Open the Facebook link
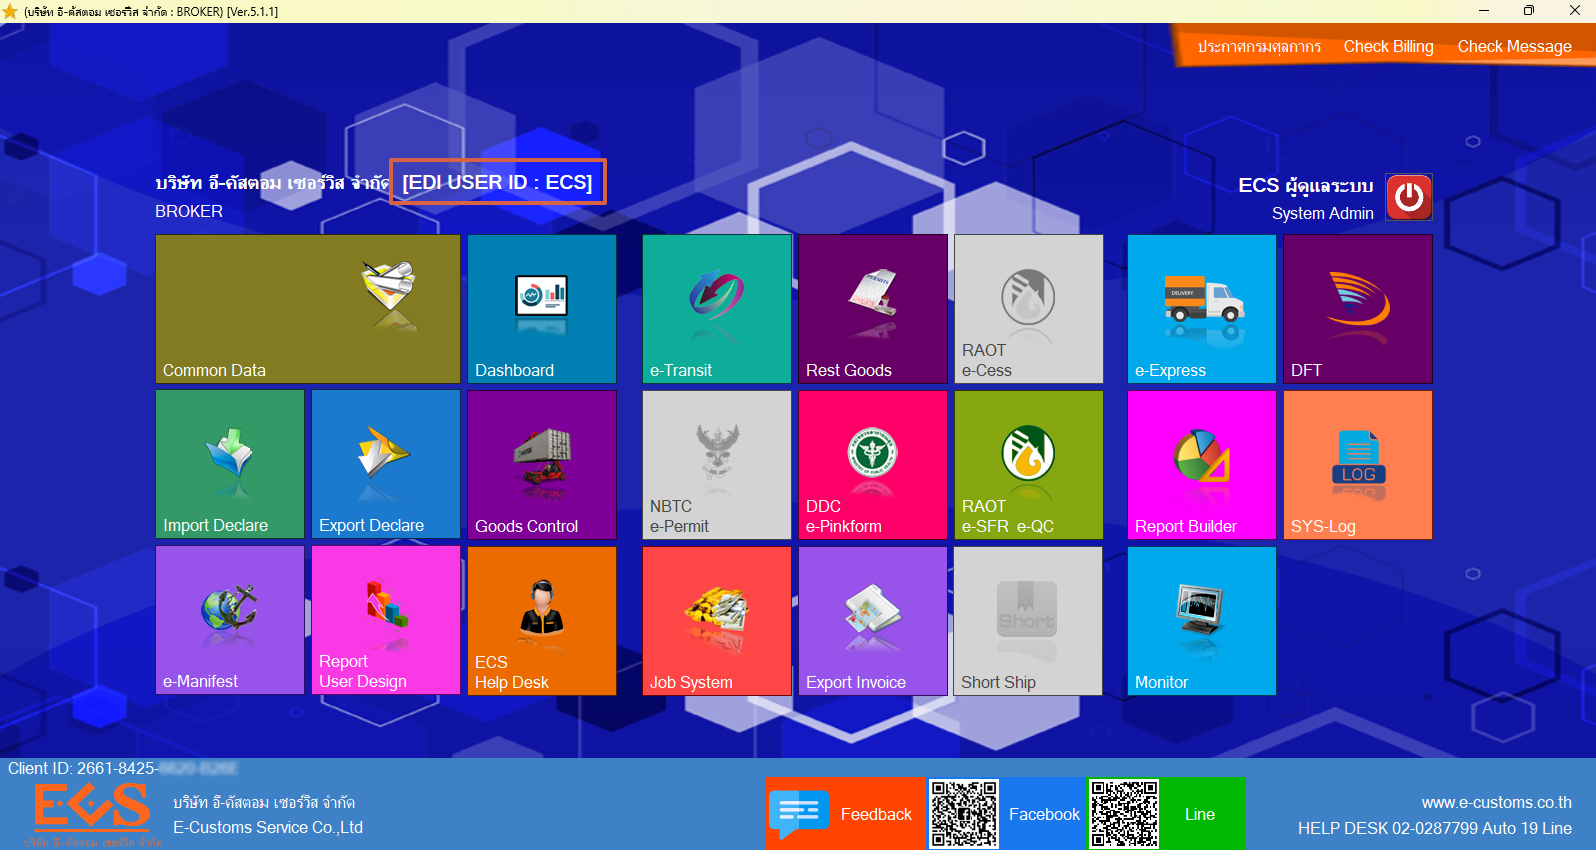This screenshot has height=850, width=1596. 1044,814
